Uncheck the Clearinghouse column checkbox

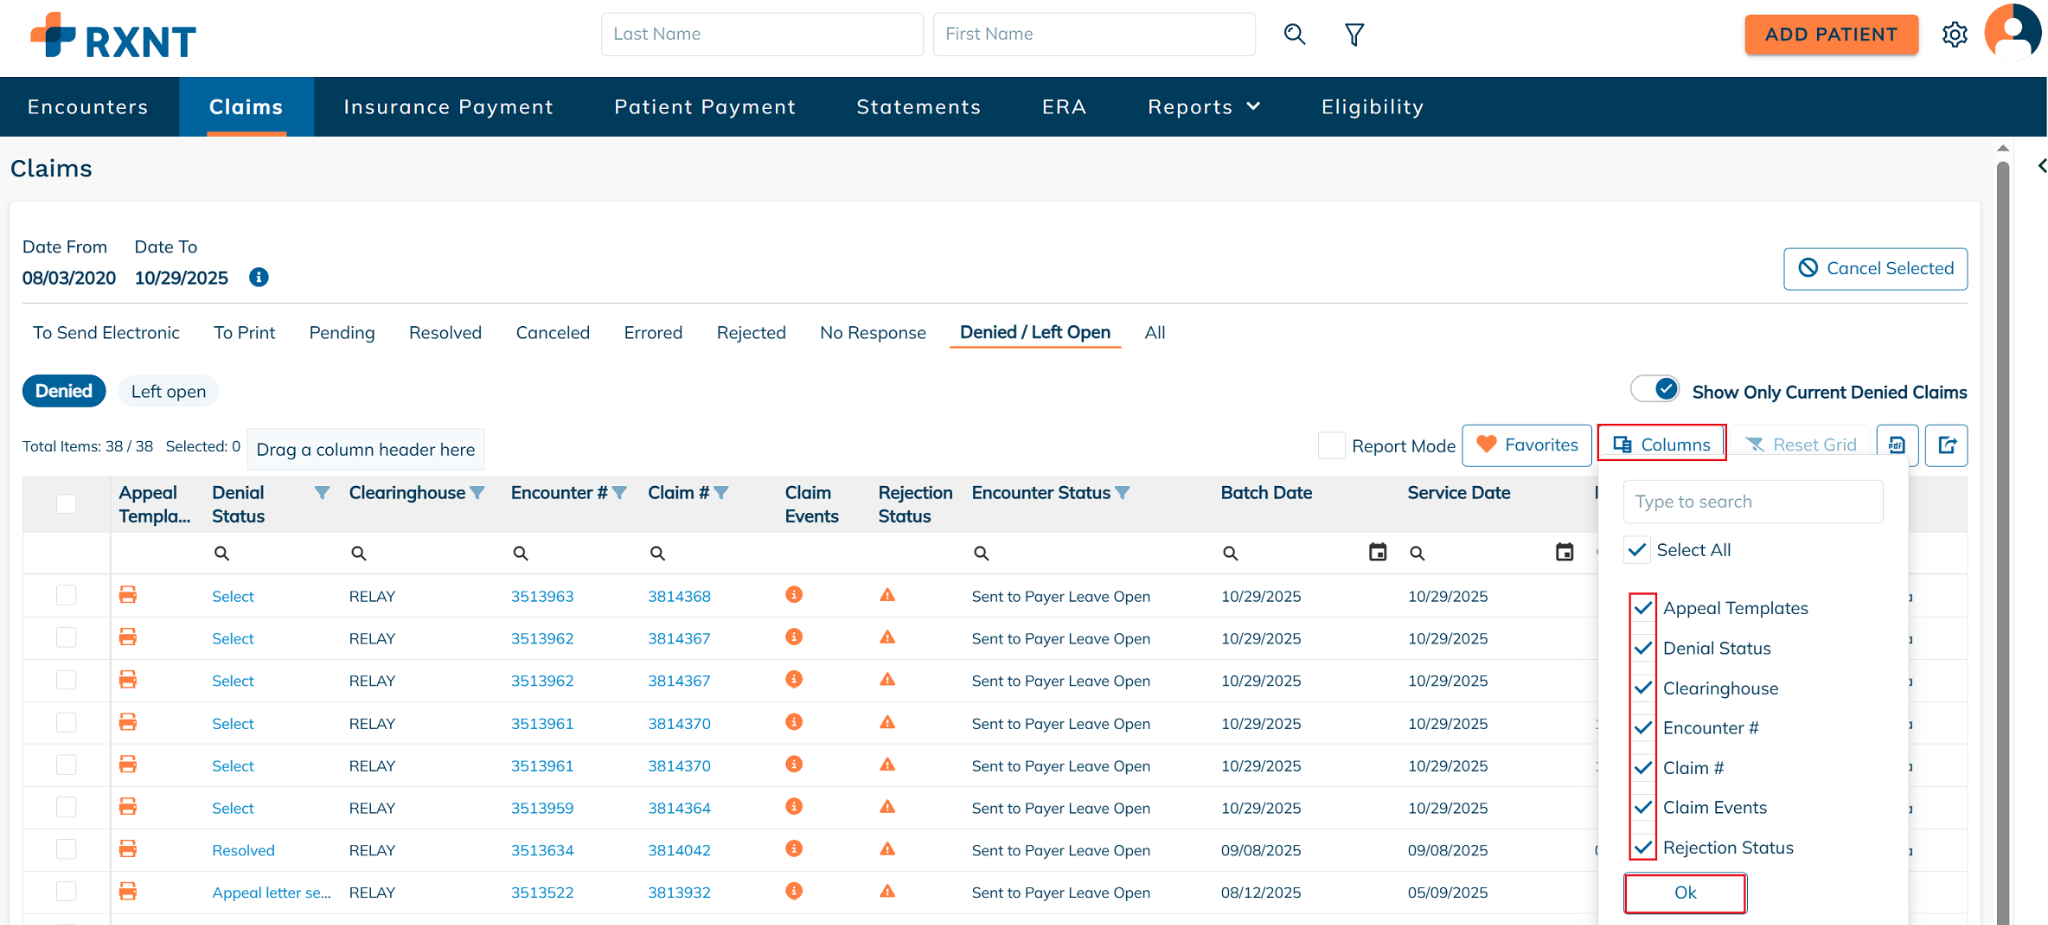[1643, 688]
